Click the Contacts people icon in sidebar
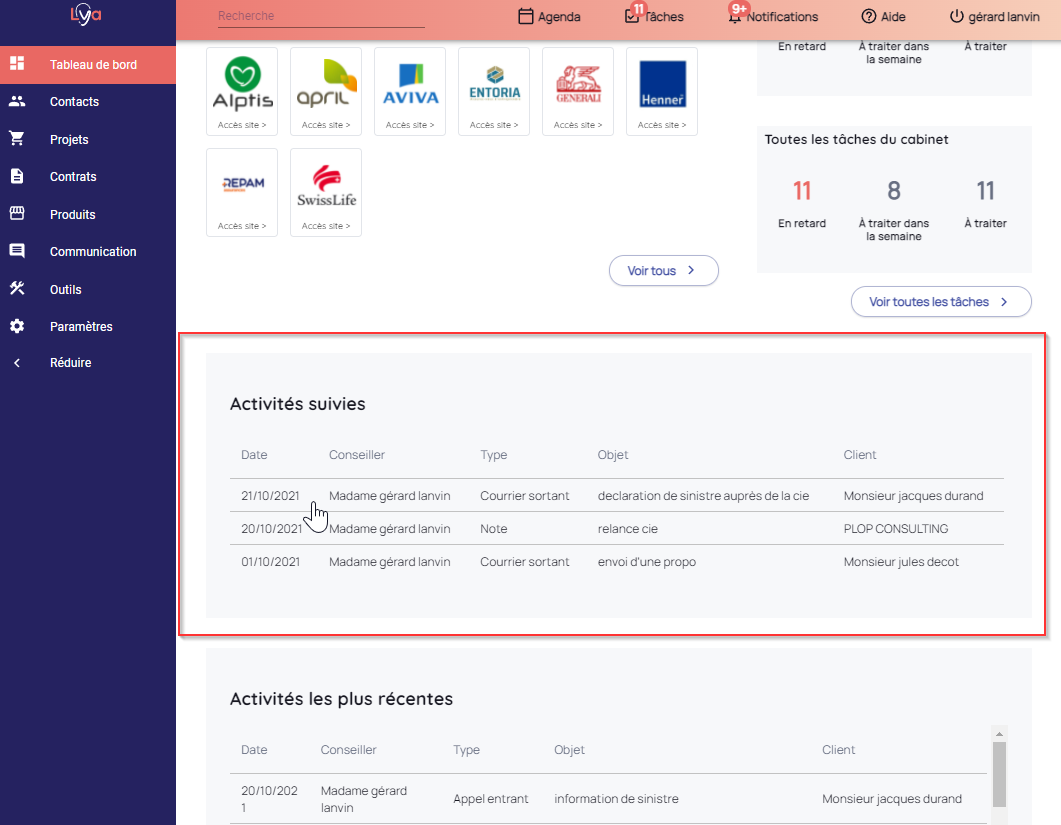The width and height of the screenshot is (1061, 825). click(x=17, y=101)
